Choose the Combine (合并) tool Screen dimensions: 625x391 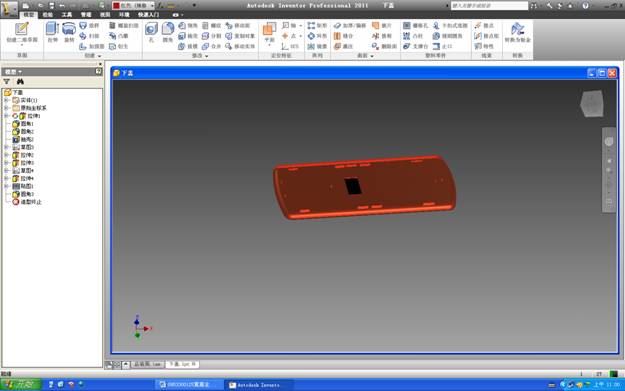click(x=211, y=46)
